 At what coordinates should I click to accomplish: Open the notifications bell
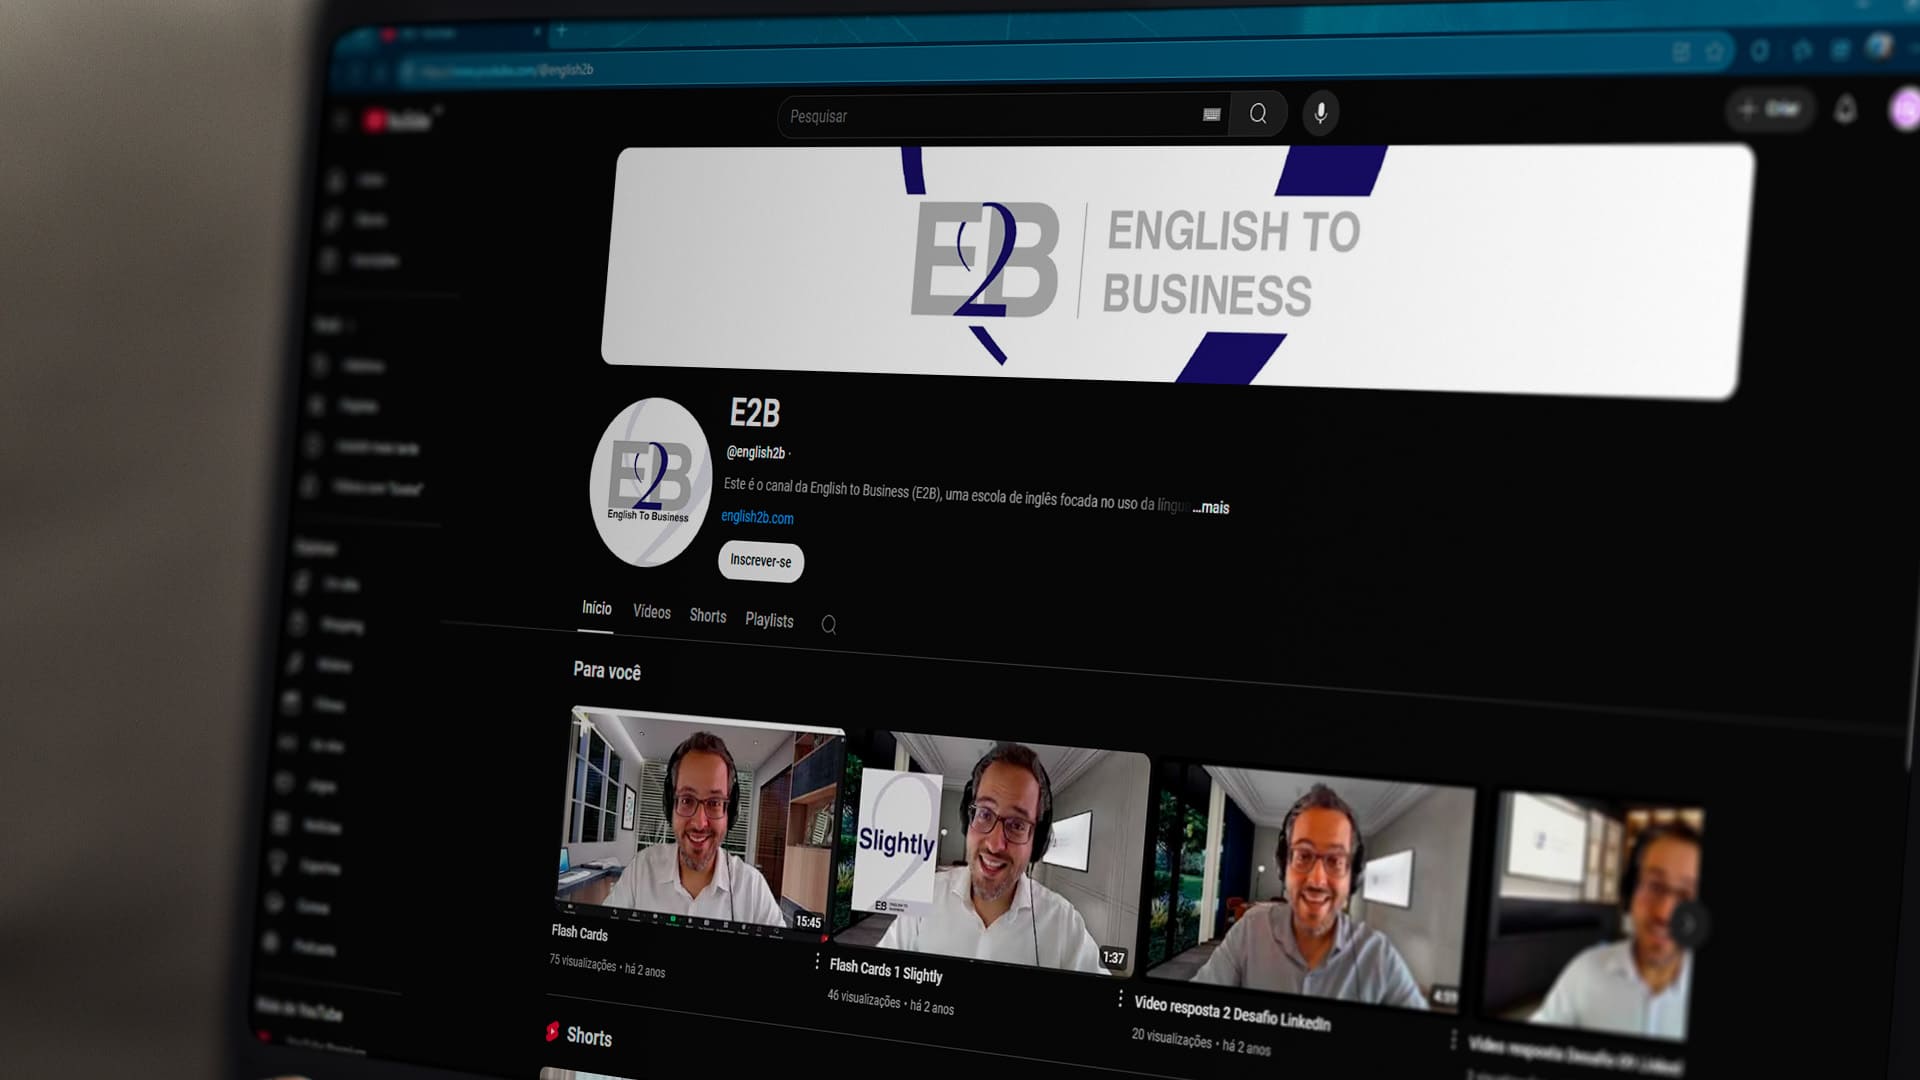coord(1845,109)
